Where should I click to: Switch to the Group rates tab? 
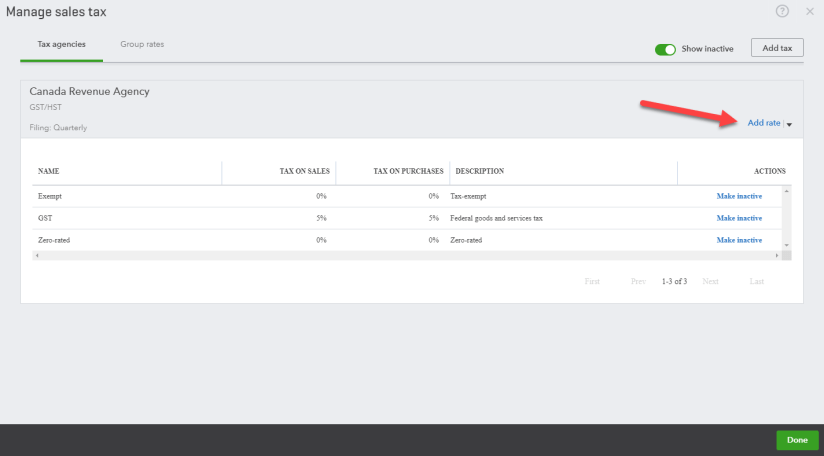pos(142,45)
